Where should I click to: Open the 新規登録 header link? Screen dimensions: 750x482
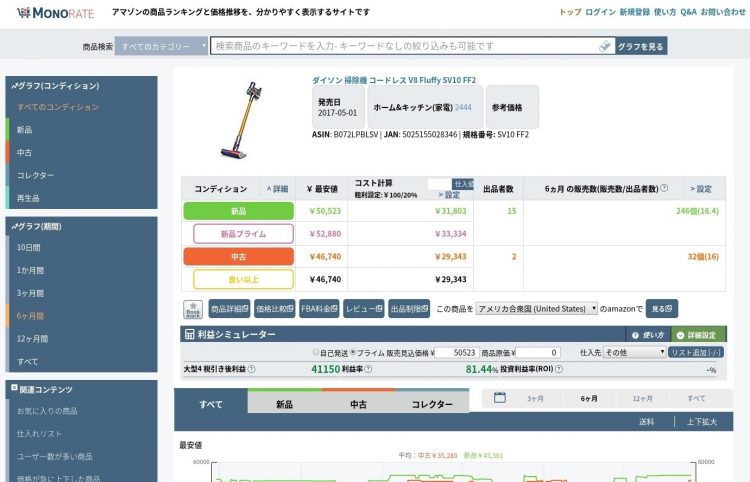click(x=635, y=12)
